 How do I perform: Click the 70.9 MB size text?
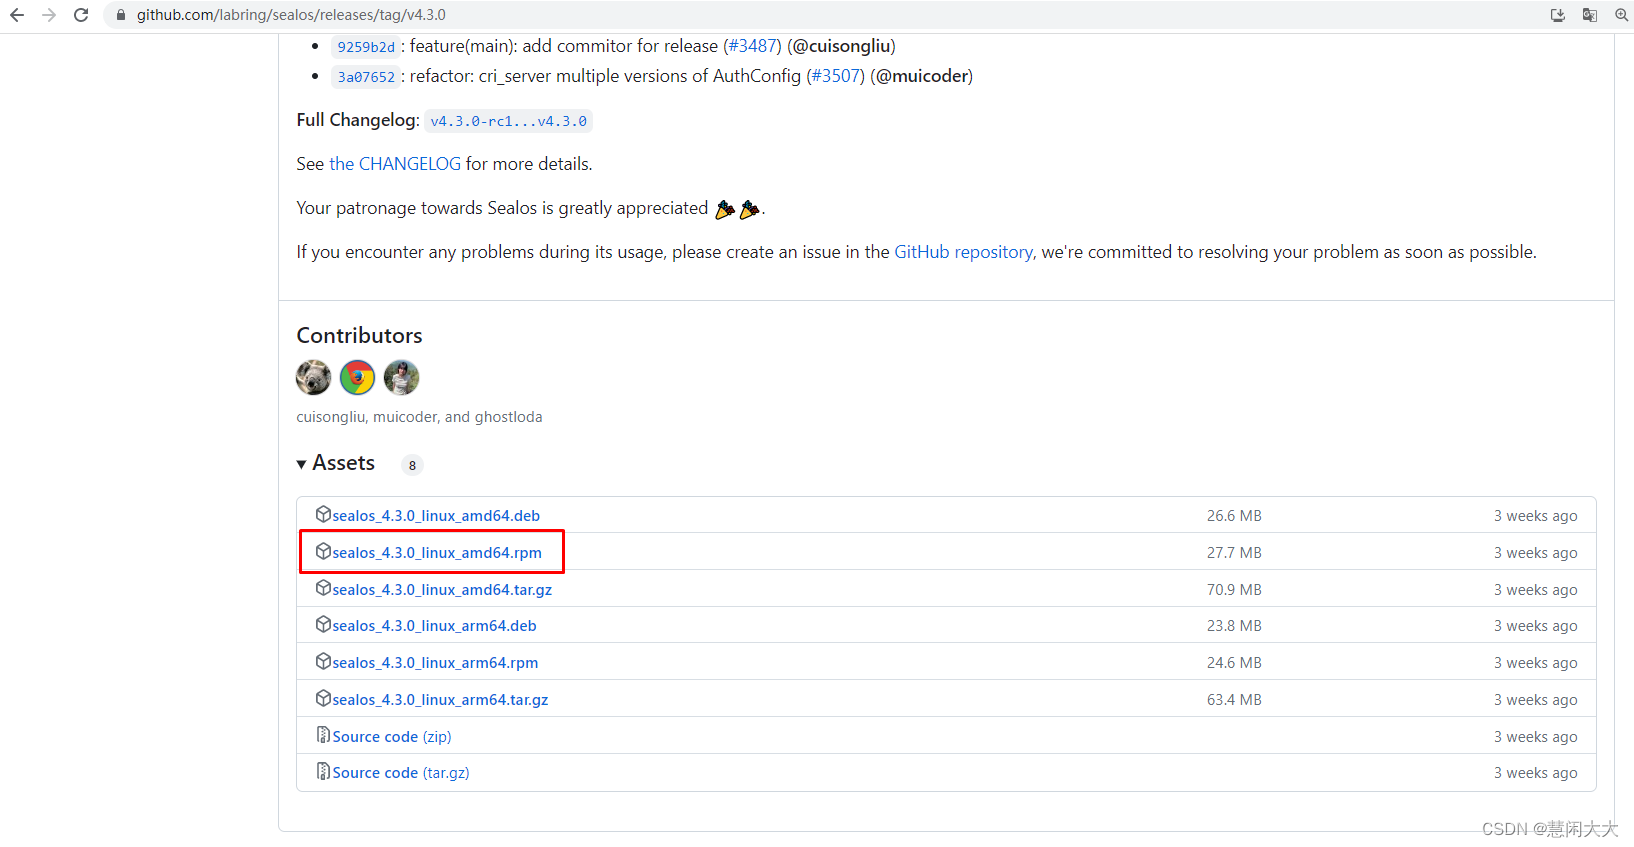coord(1234,590)
